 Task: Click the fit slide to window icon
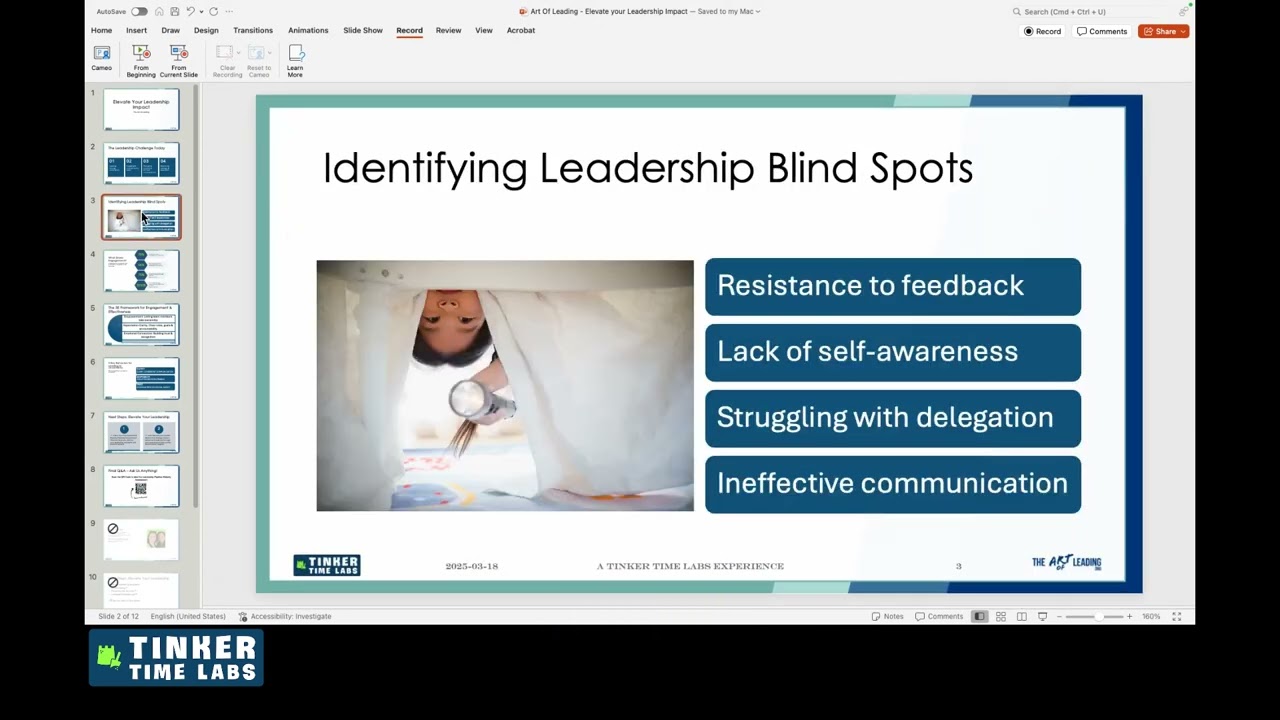pos(1177,616)
